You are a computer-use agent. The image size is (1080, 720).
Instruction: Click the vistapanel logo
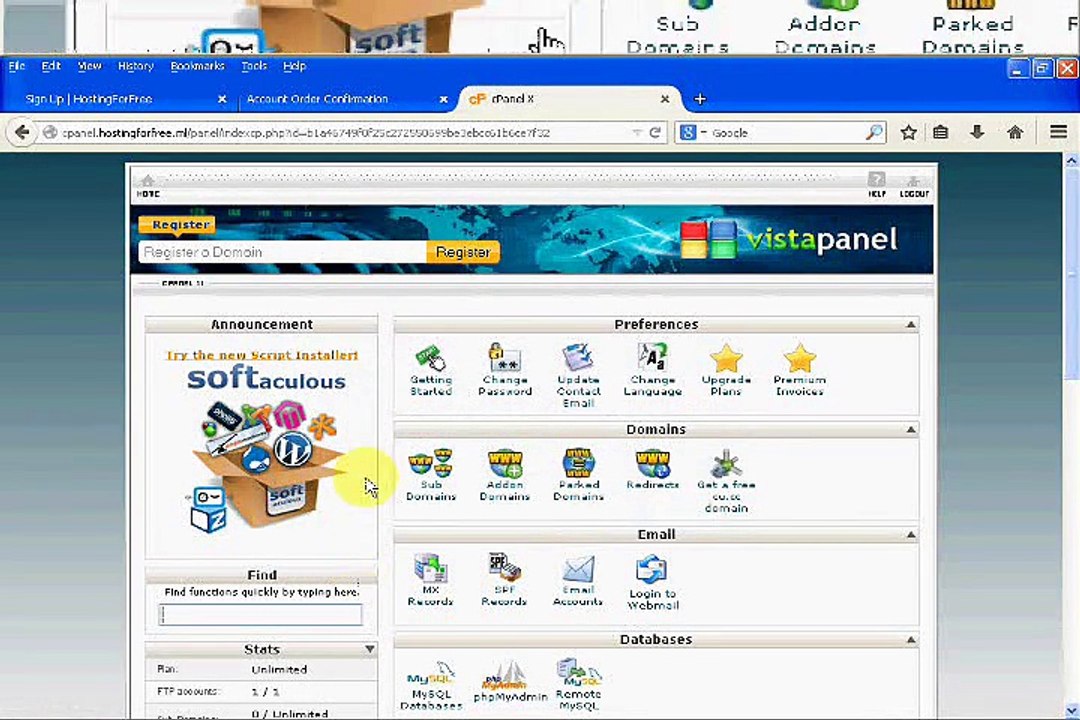pyautogui.click(x=789, y=239)
